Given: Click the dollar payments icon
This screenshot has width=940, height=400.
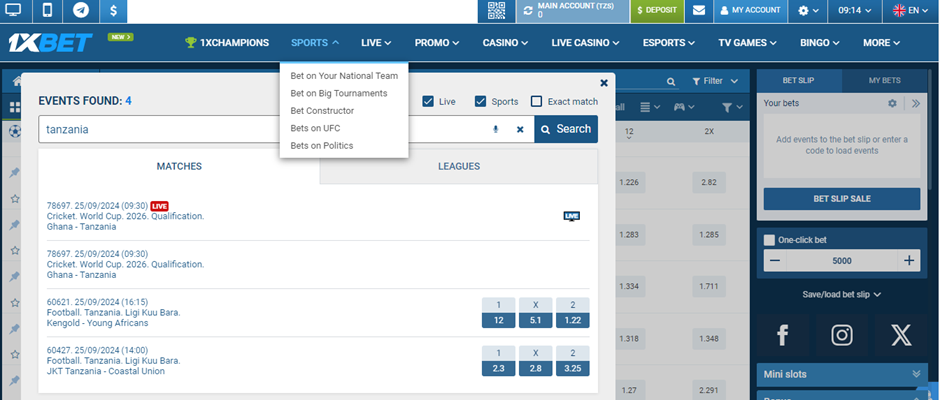Looking at the screenshot, I should [114, 10].
